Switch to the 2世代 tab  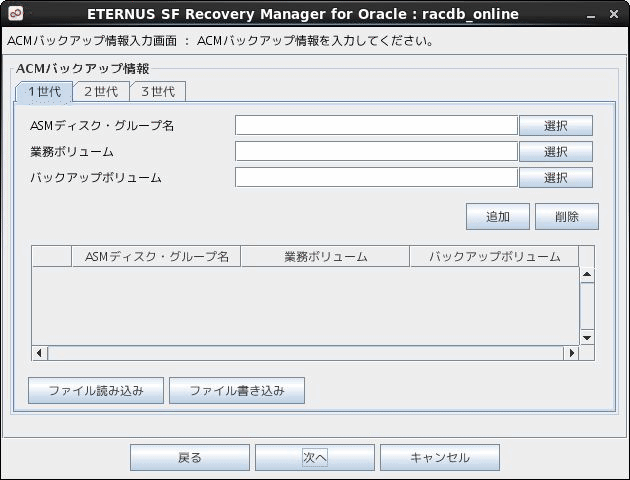coord(101,92)
